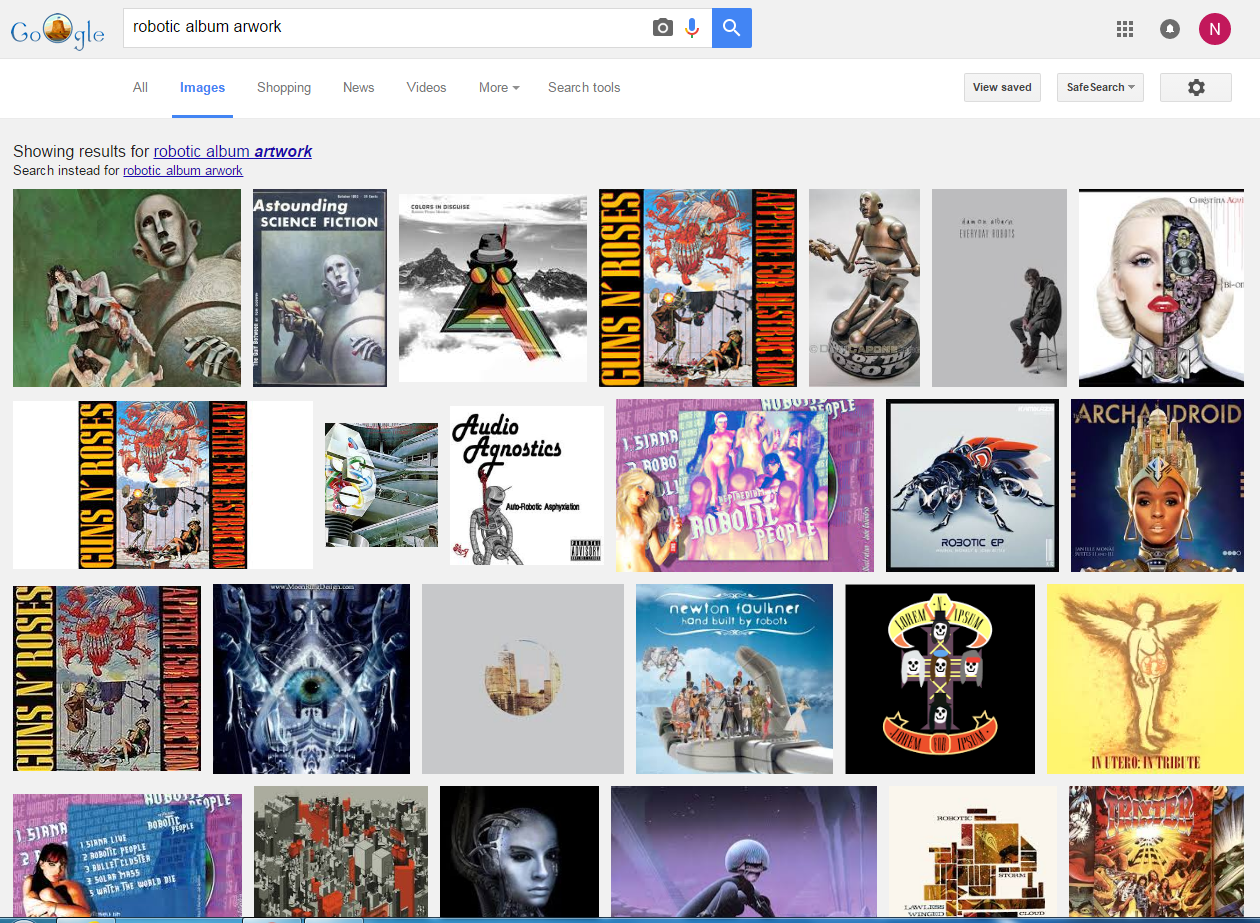The image size is (1260, 923).
Task: Open gray circle cityscape thumbnail
Action: pyautogui.click(x=523, y=679)
